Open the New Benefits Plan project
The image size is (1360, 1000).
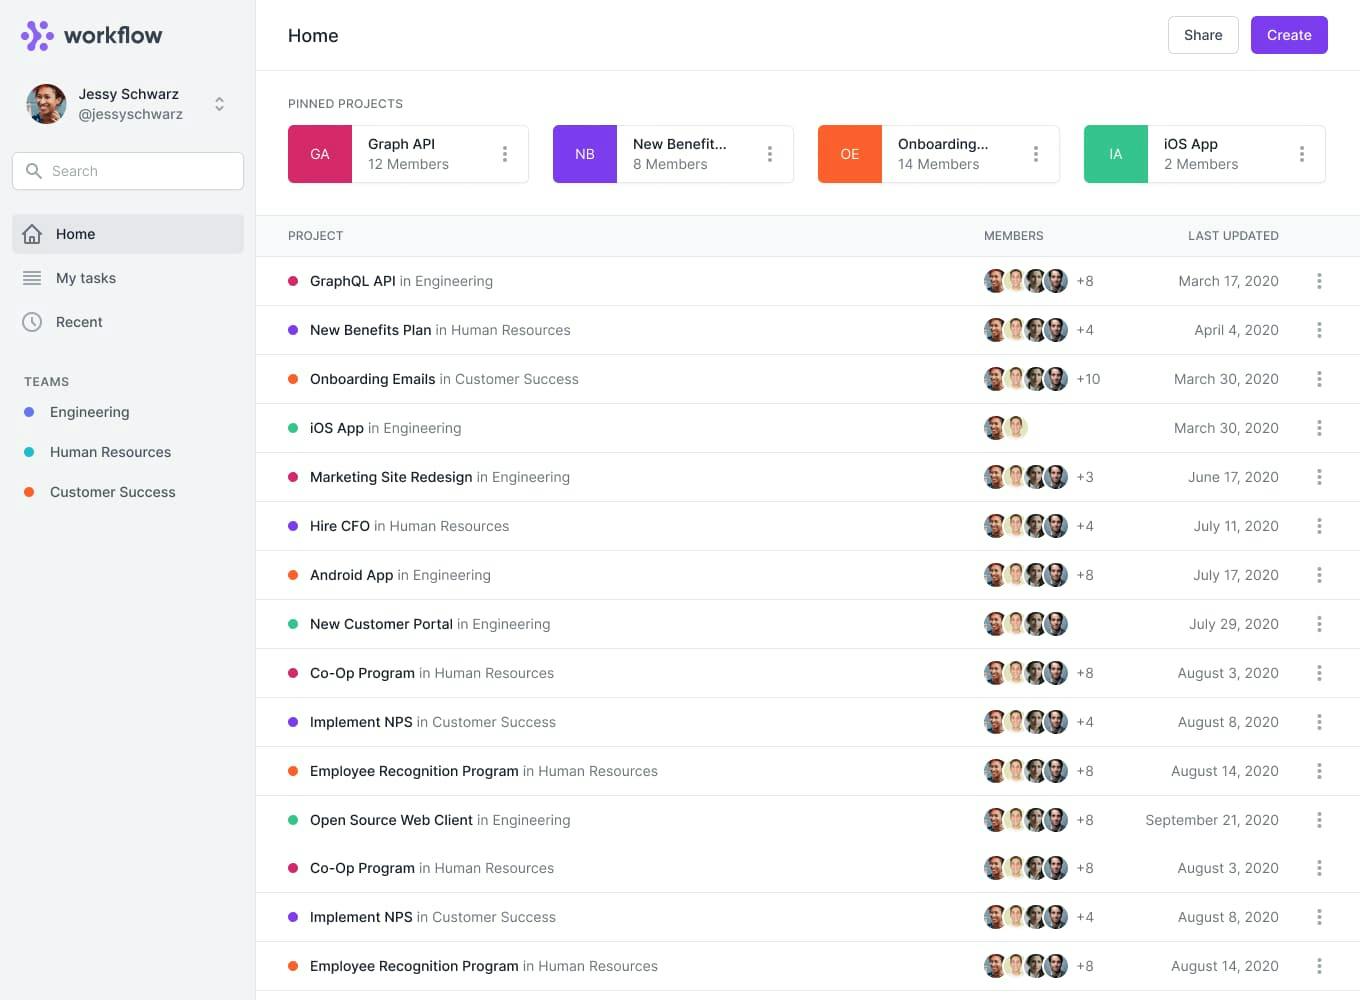click(371, 330)
